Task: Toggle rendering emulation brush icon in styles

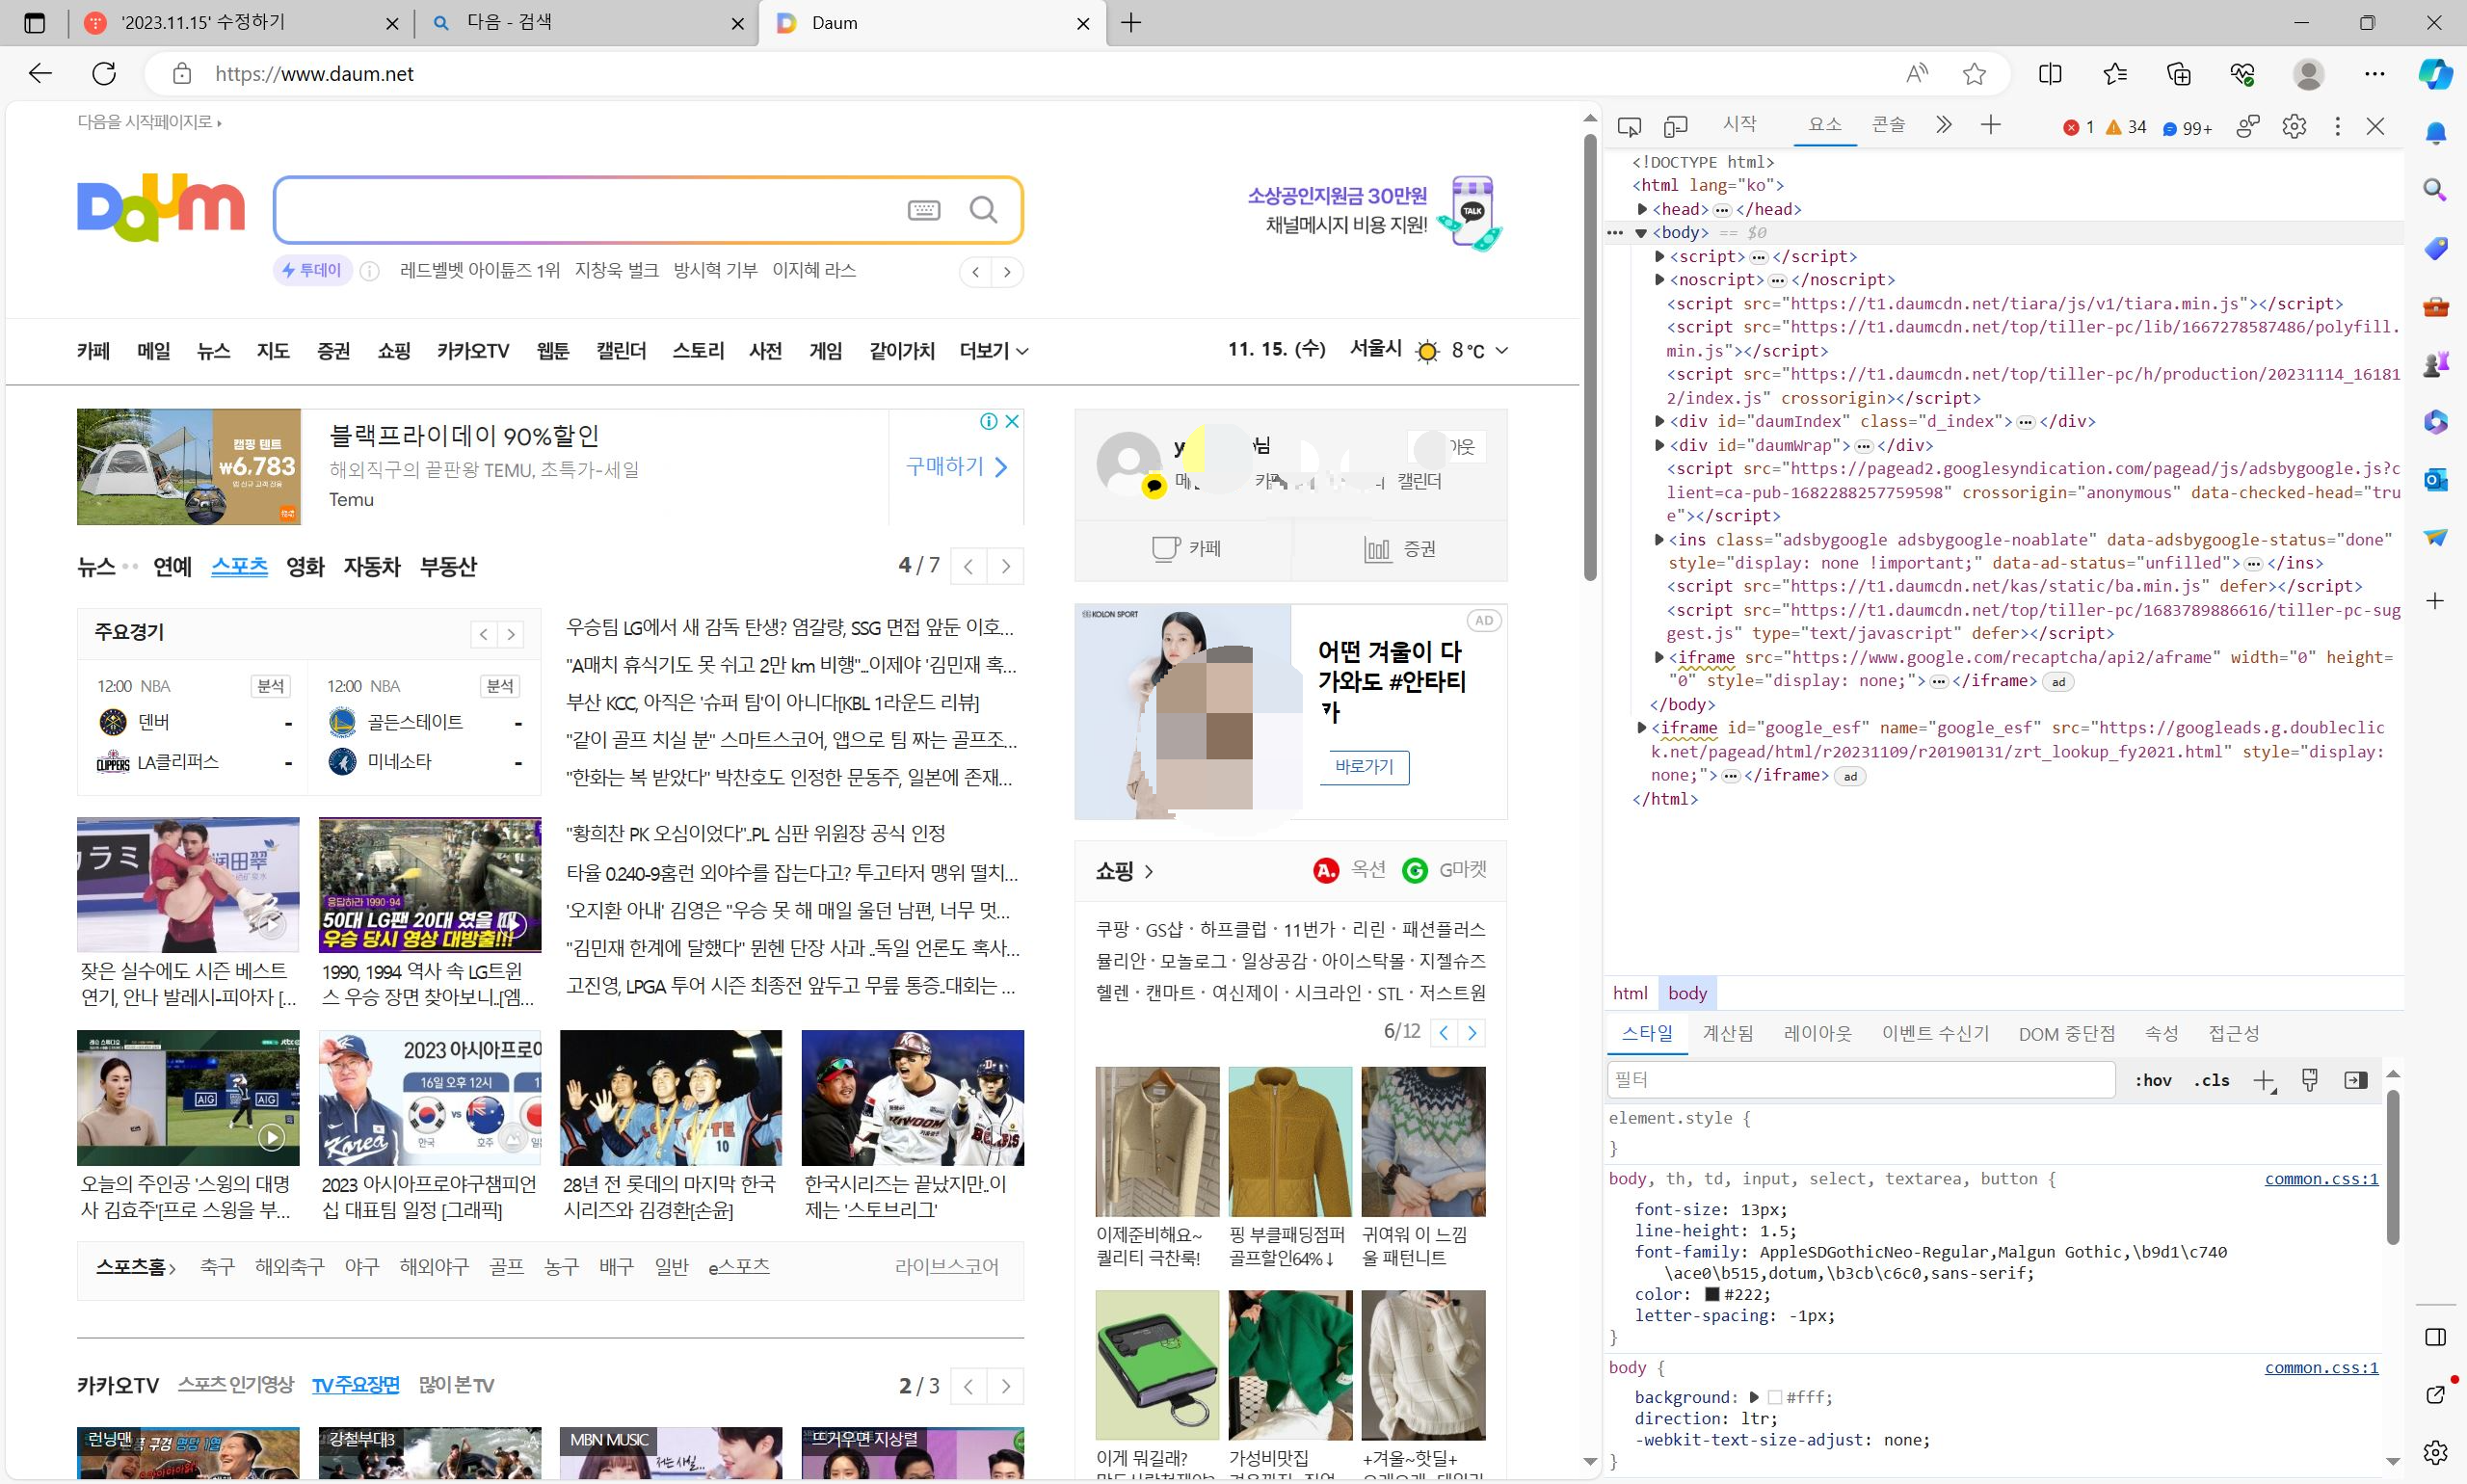Action: point(2309,1080)
